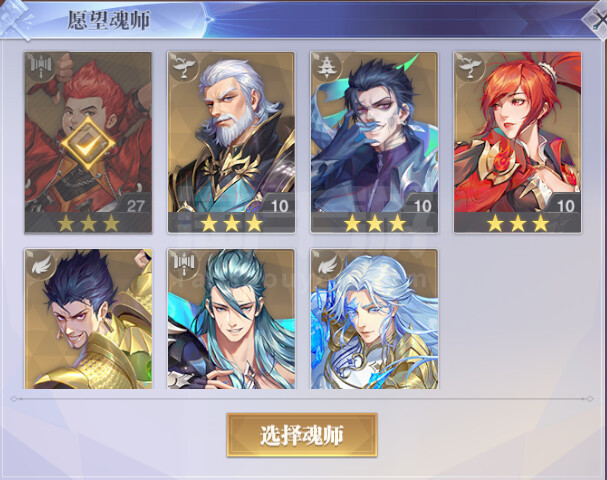
Task: Click the wing icon on the white-haired card
Action: click(x=328, y=264)
